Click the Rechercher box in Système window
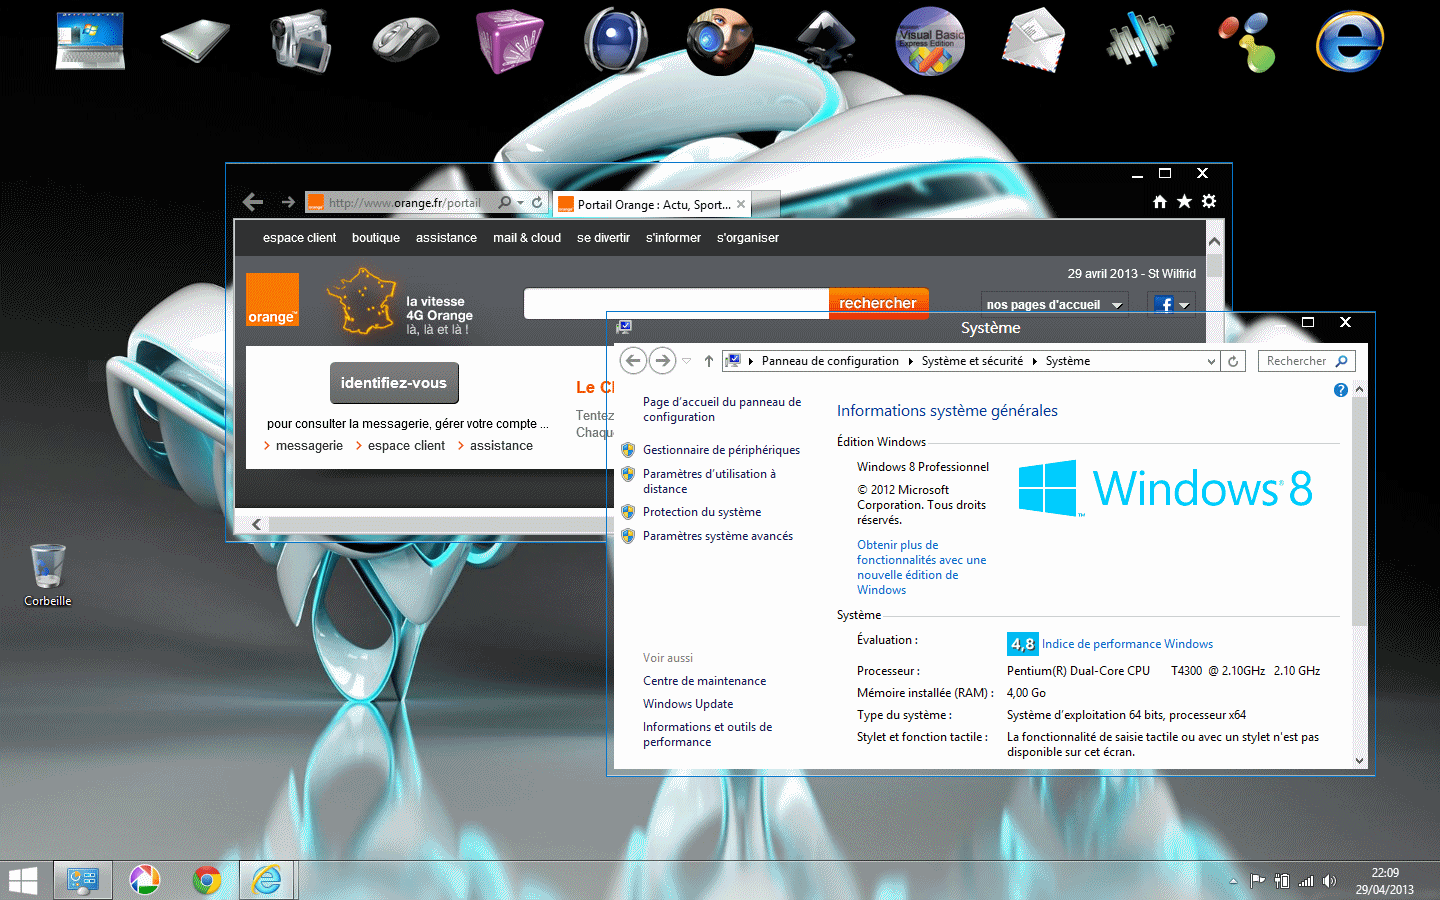This screenshot has height=900, width=1440. click(1306, 361)
